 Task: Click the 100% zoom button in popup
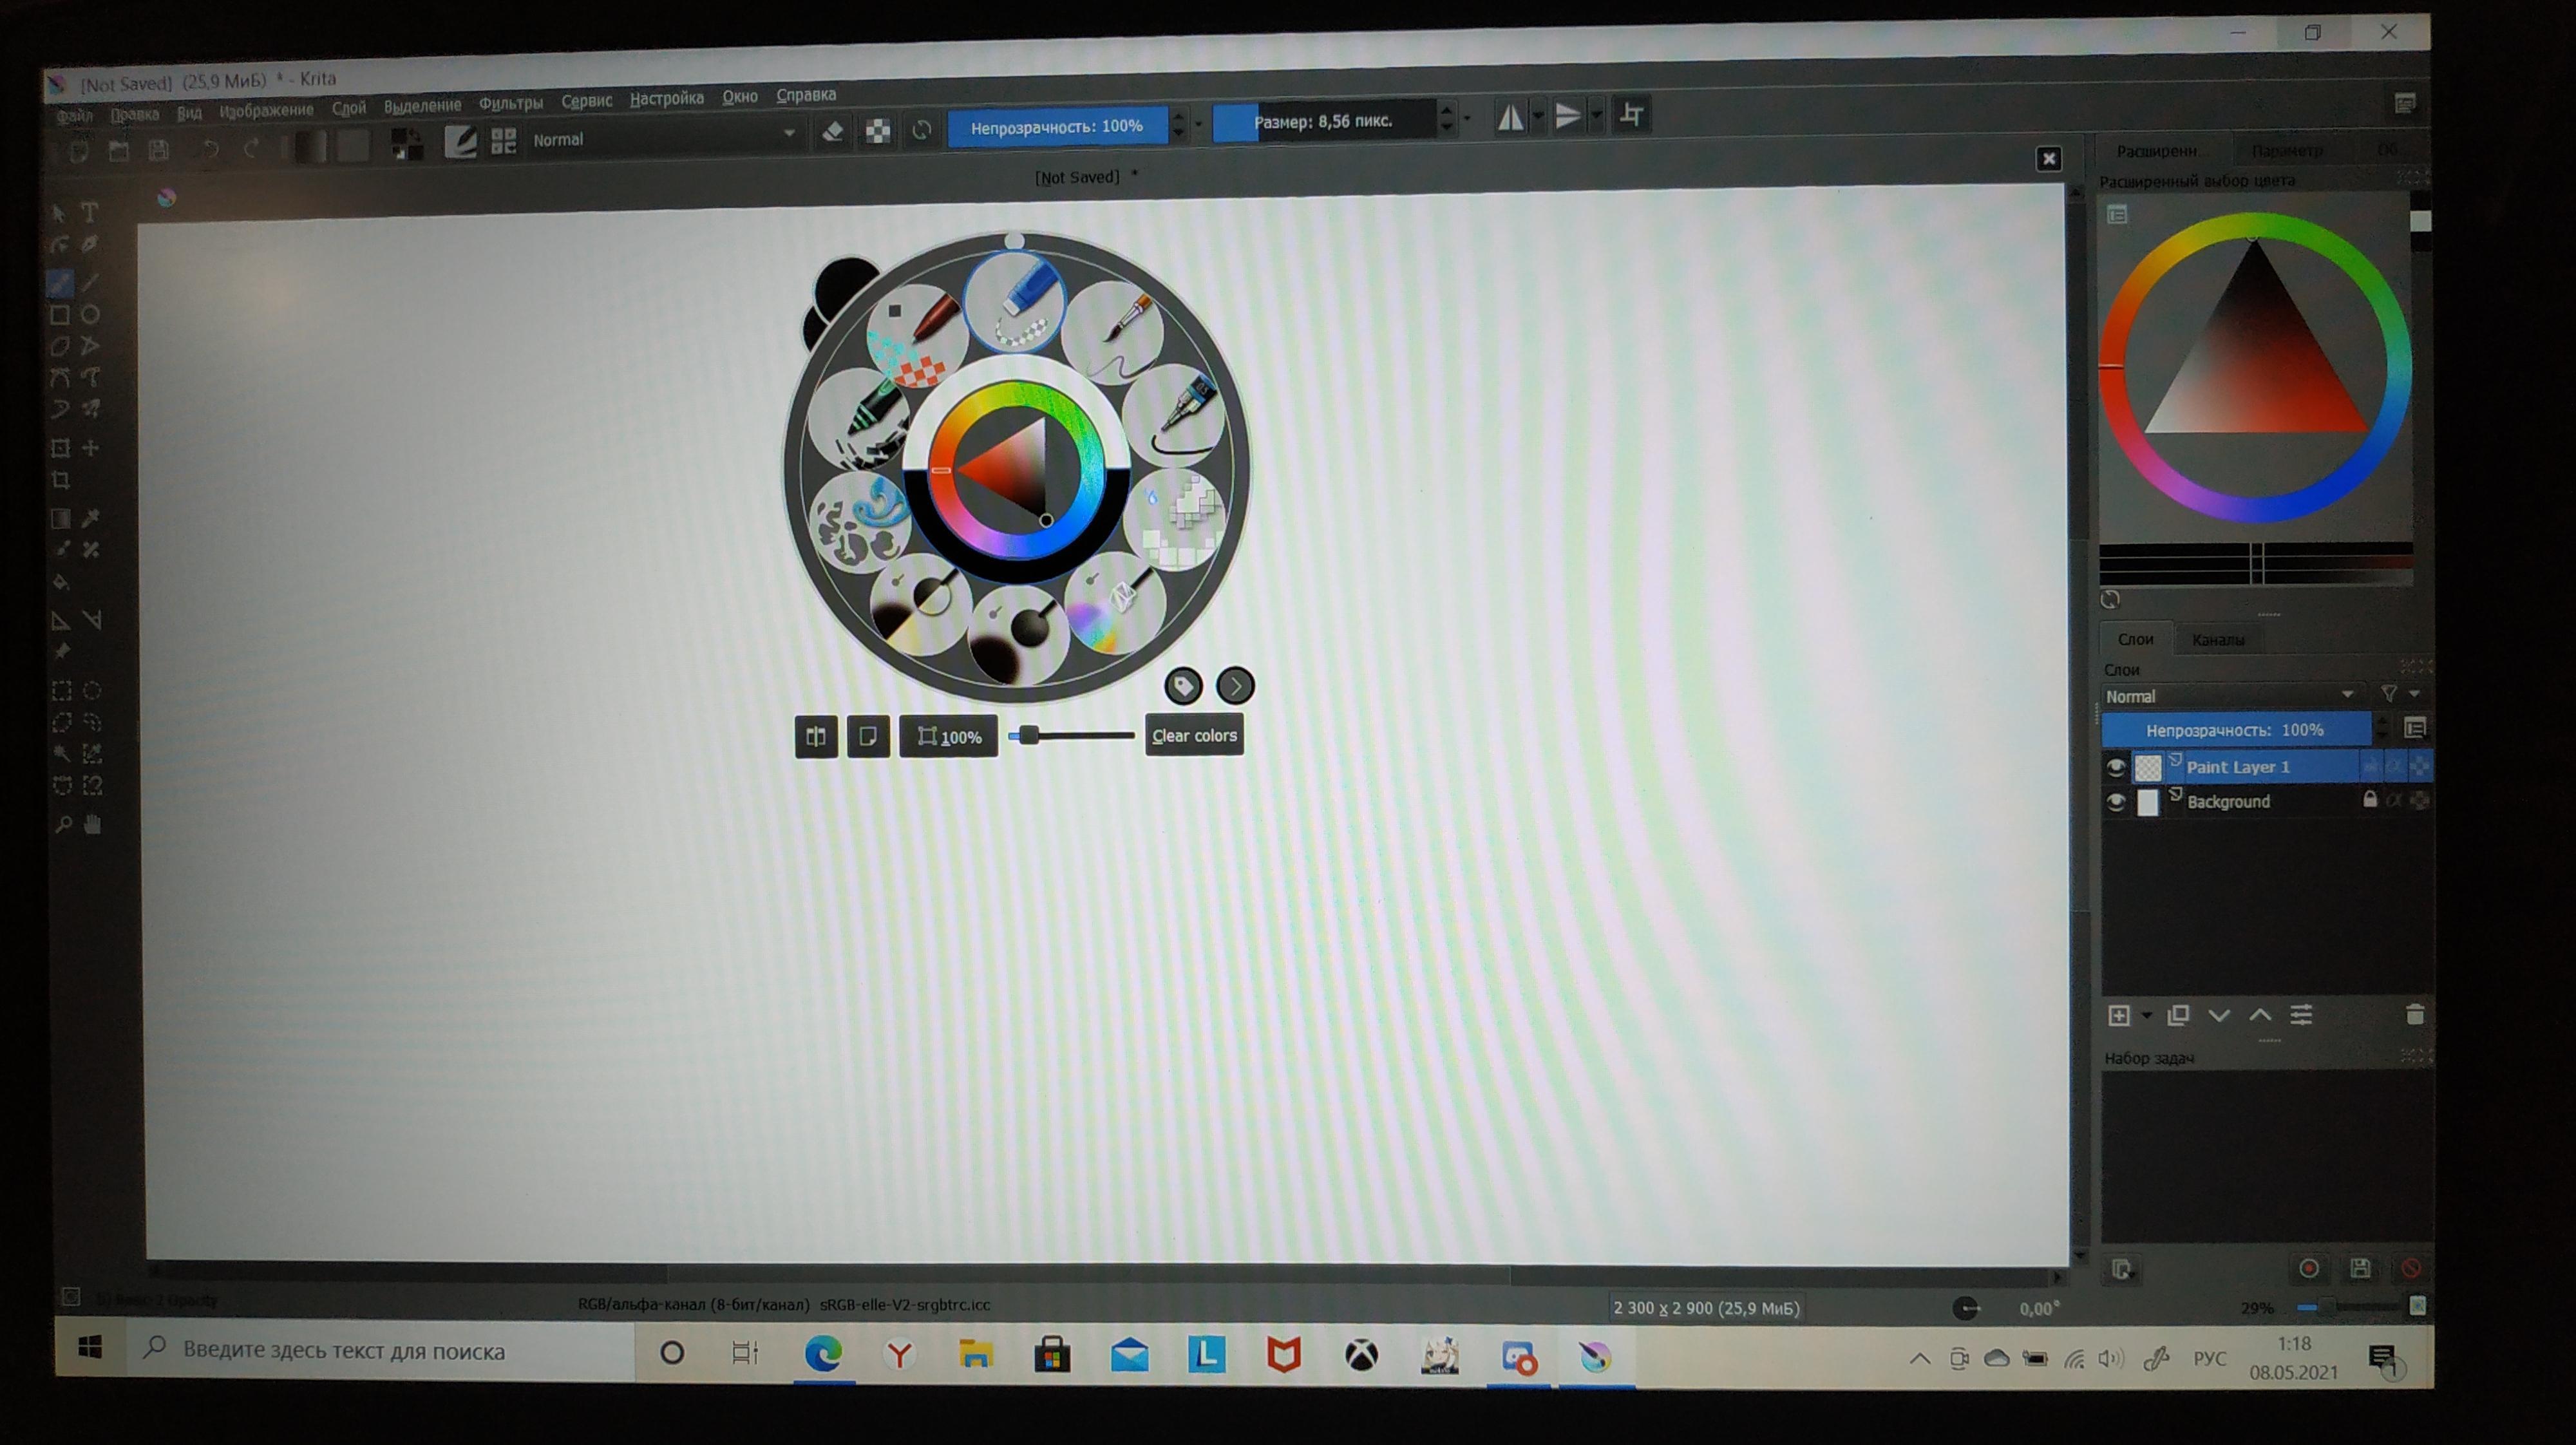pyautogui.click(x=948, y=737)
